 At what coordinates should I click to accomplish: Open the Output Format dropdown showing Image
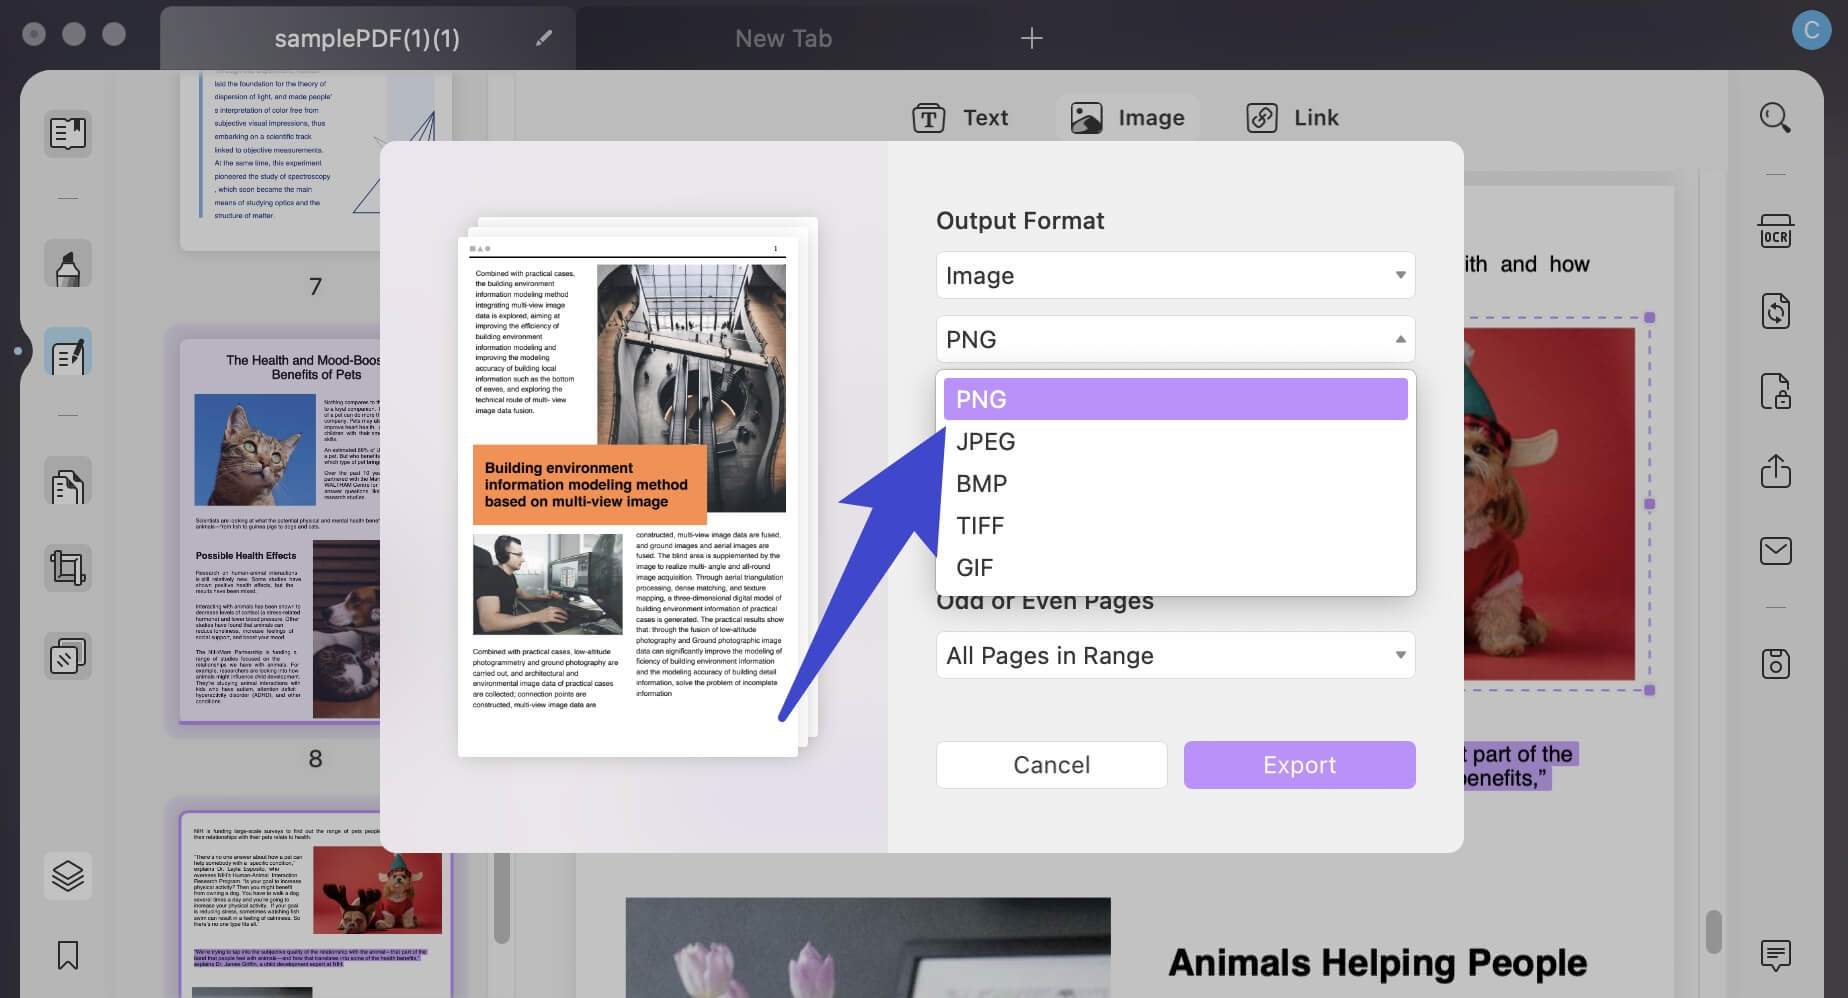pos(1175,275)
